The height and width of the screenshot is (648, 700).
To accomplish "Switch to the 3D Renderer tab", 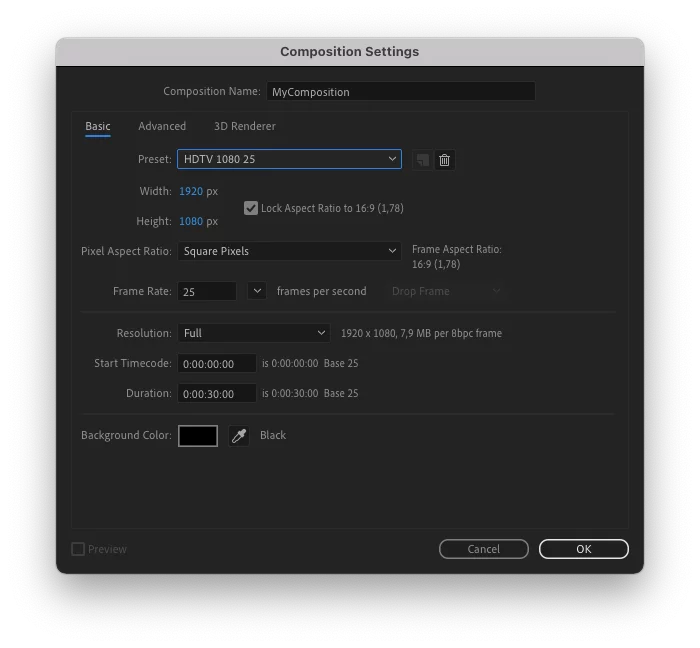I will [x=245, y=126].
